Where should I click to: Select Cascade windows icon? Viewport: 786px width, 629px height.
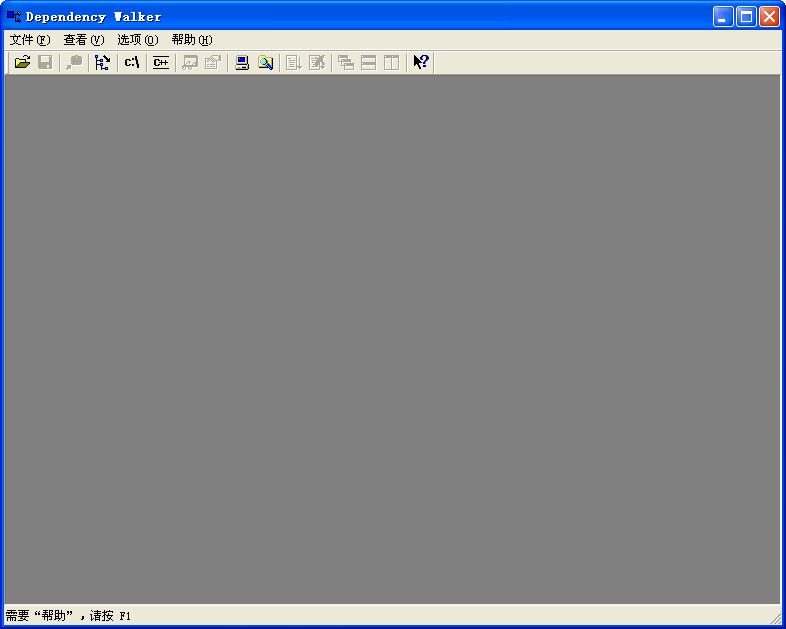coord(346,63)
